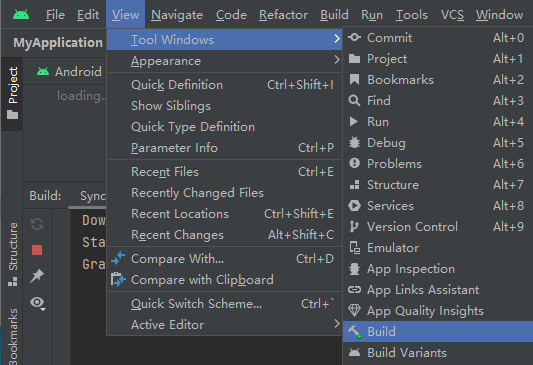Viewport: 533px width, 365px height.
Task: Click the Android Studio logo icon
Action: point(21,15)
